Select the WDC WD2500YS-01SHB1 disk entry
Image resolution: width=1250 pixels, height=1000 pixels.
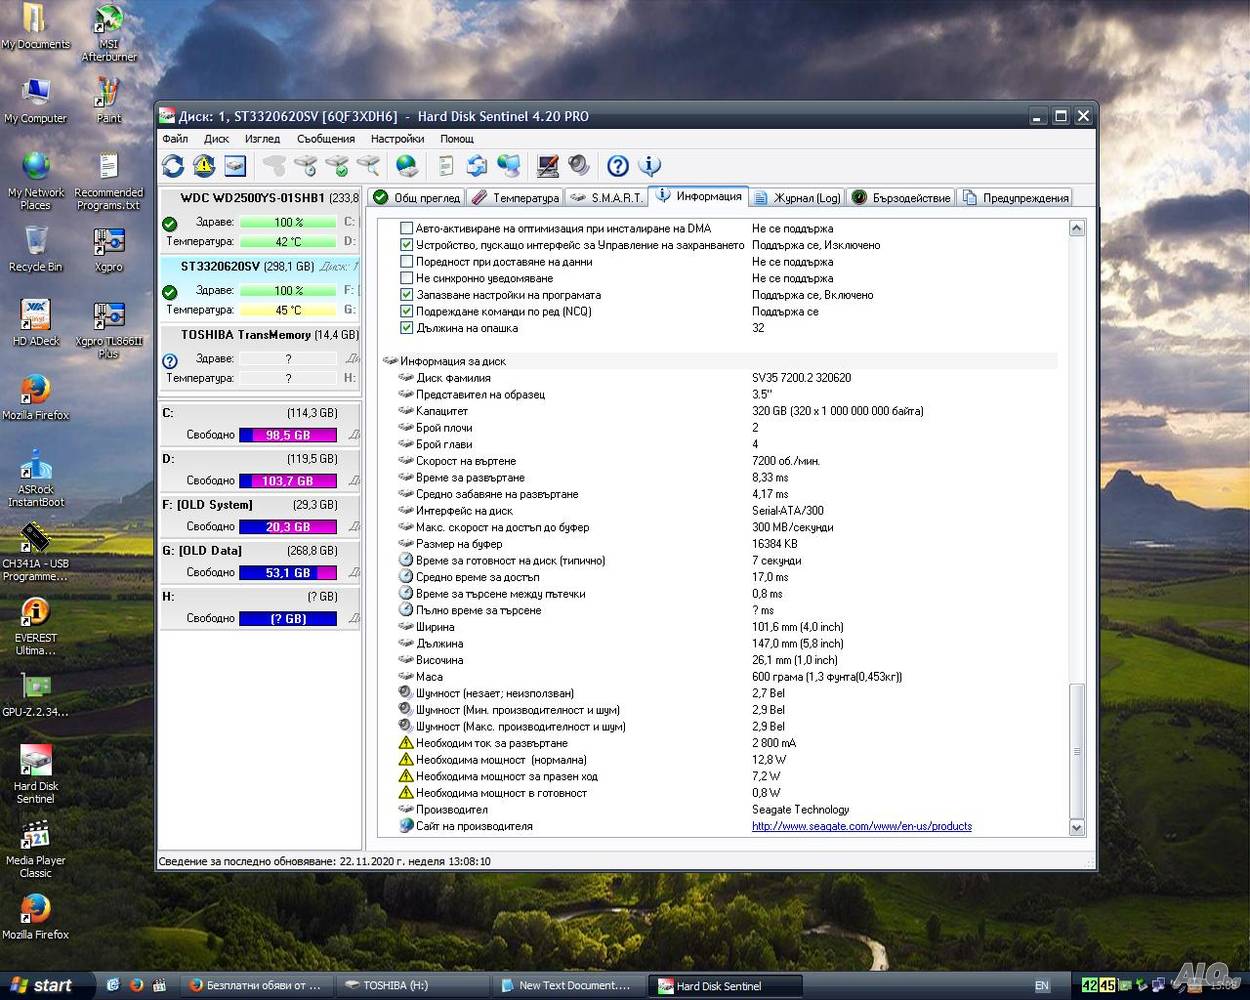coord(260,220)
